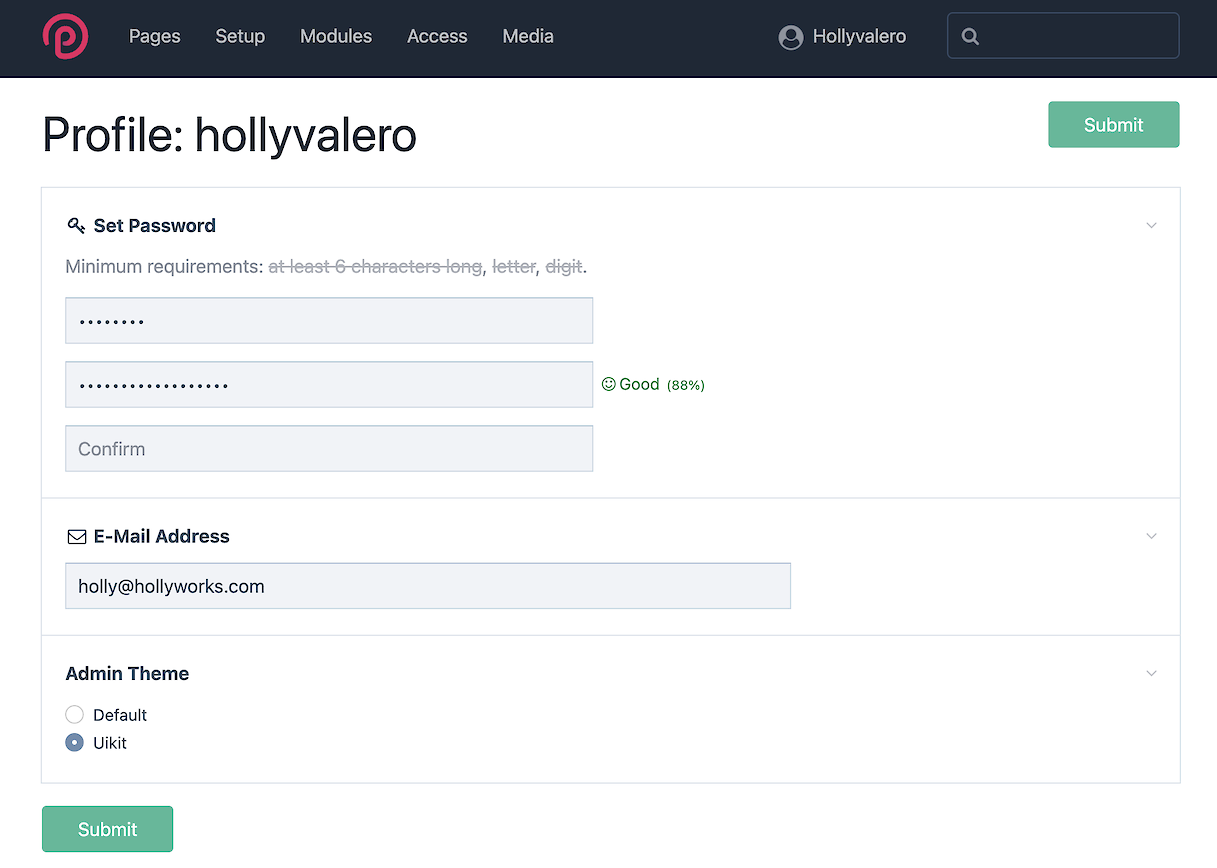Click the envelope icon beside E-Mail Address
The height and width of the screenshot is (868, 1217).
(76, 537)
